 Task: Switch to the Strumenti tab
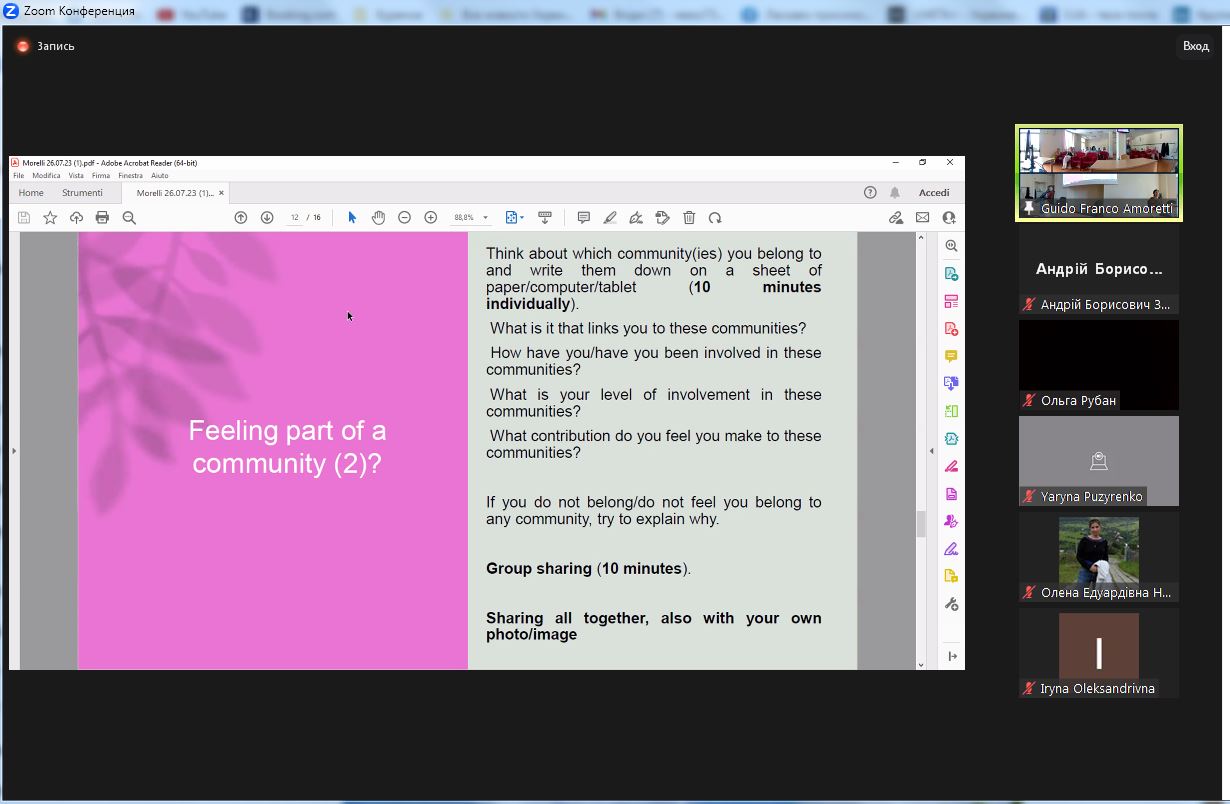[82, 193]
